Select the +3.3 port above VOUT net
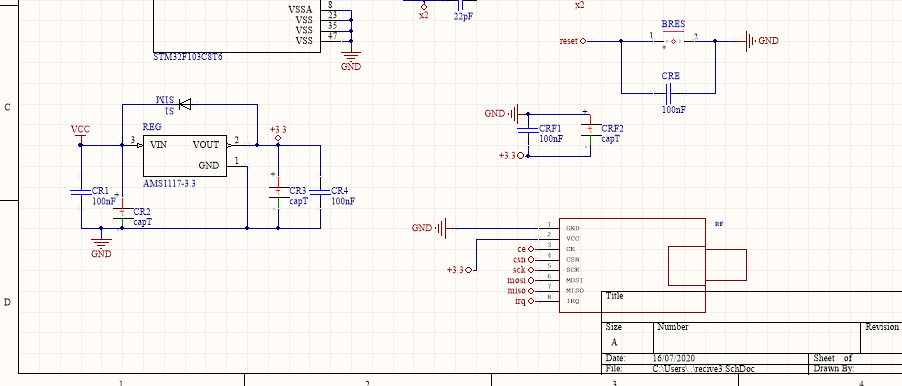 coord(278,133)
